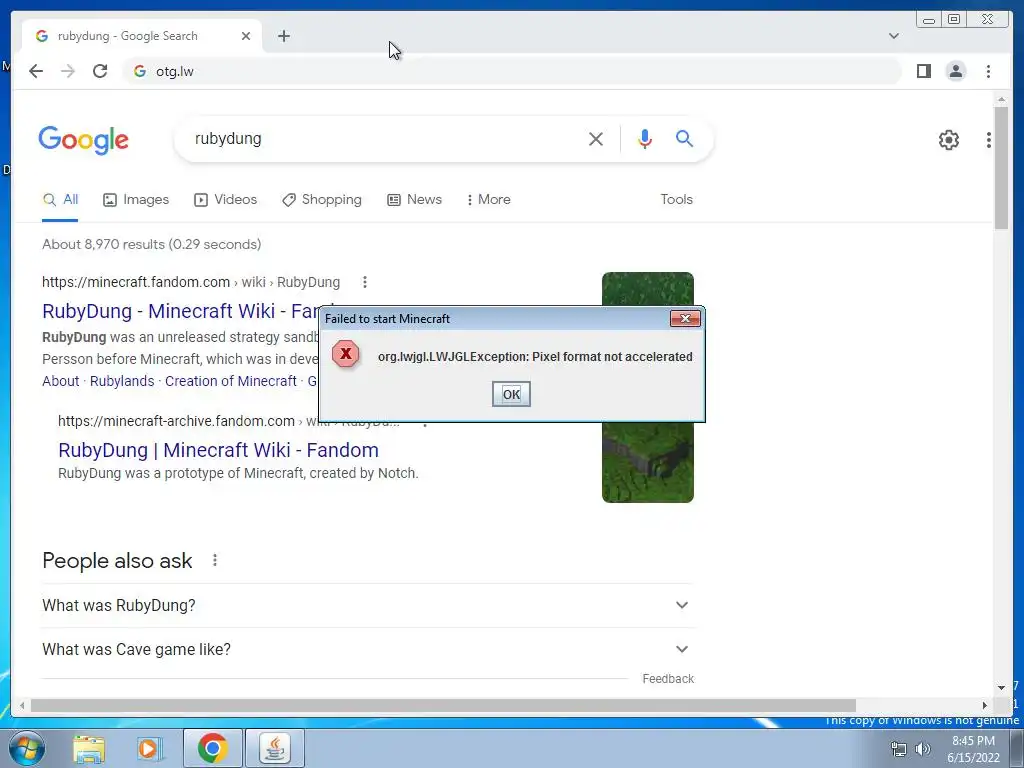Reload the page with the refresh icon
This screenshot has height=768, width=1024.
pyautogui.click(x=100, y=71)
